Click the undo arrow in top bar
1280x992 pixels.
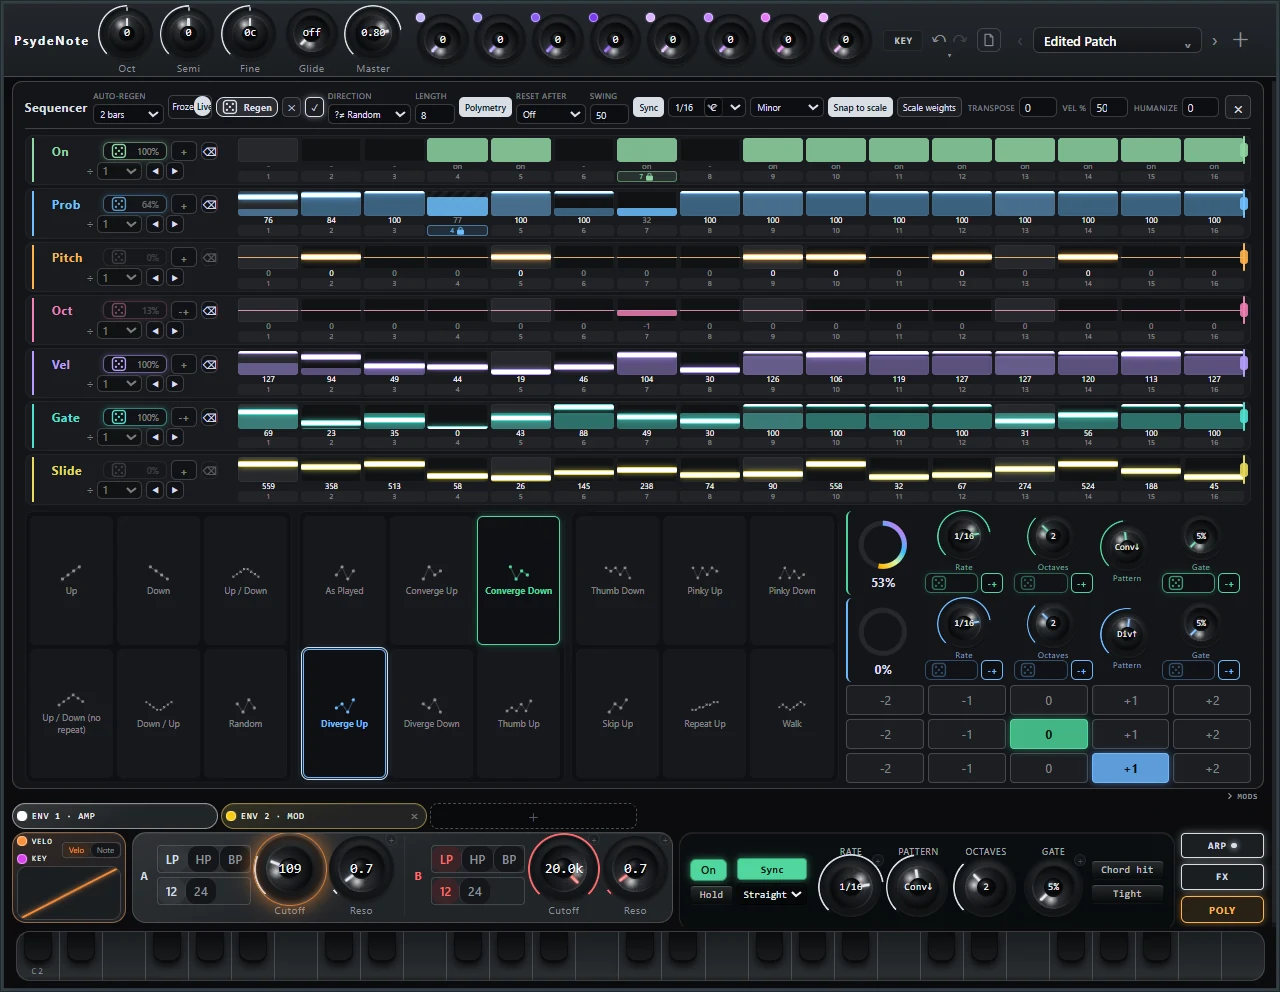(938, 40)
